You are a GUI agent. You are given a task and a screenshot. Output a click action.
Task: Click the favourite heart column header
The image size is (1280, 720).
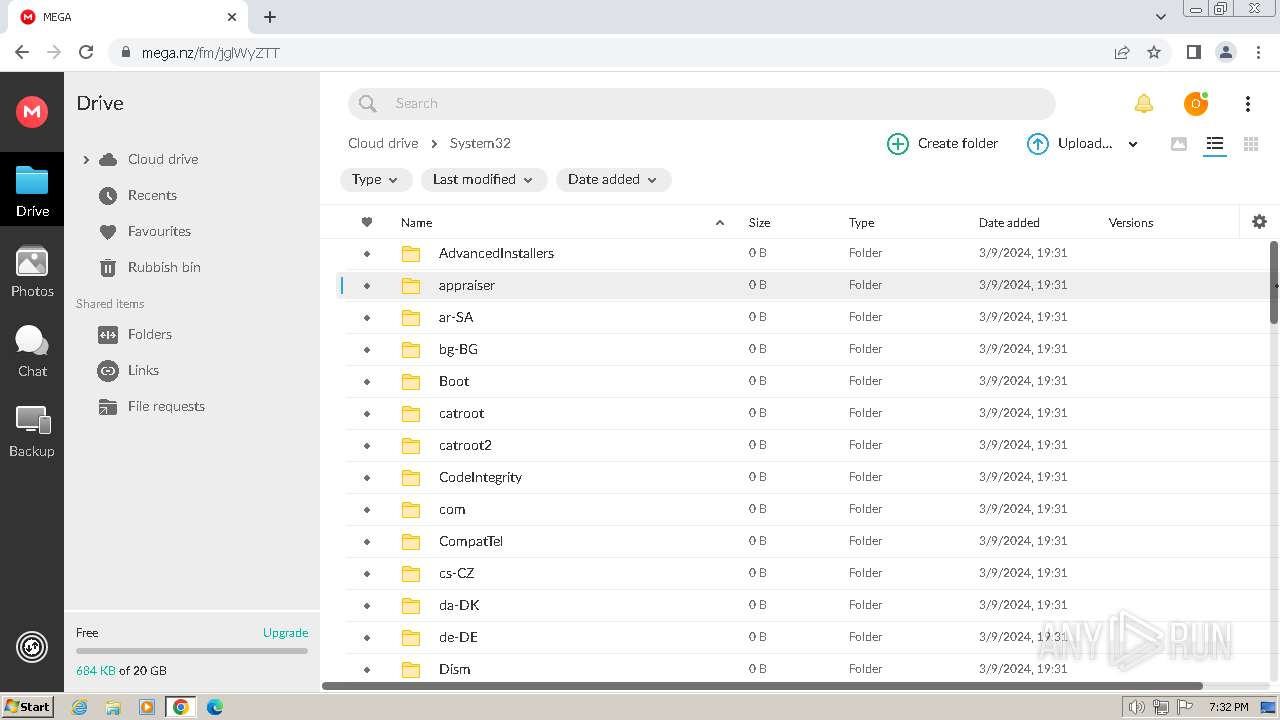[367, 222]
